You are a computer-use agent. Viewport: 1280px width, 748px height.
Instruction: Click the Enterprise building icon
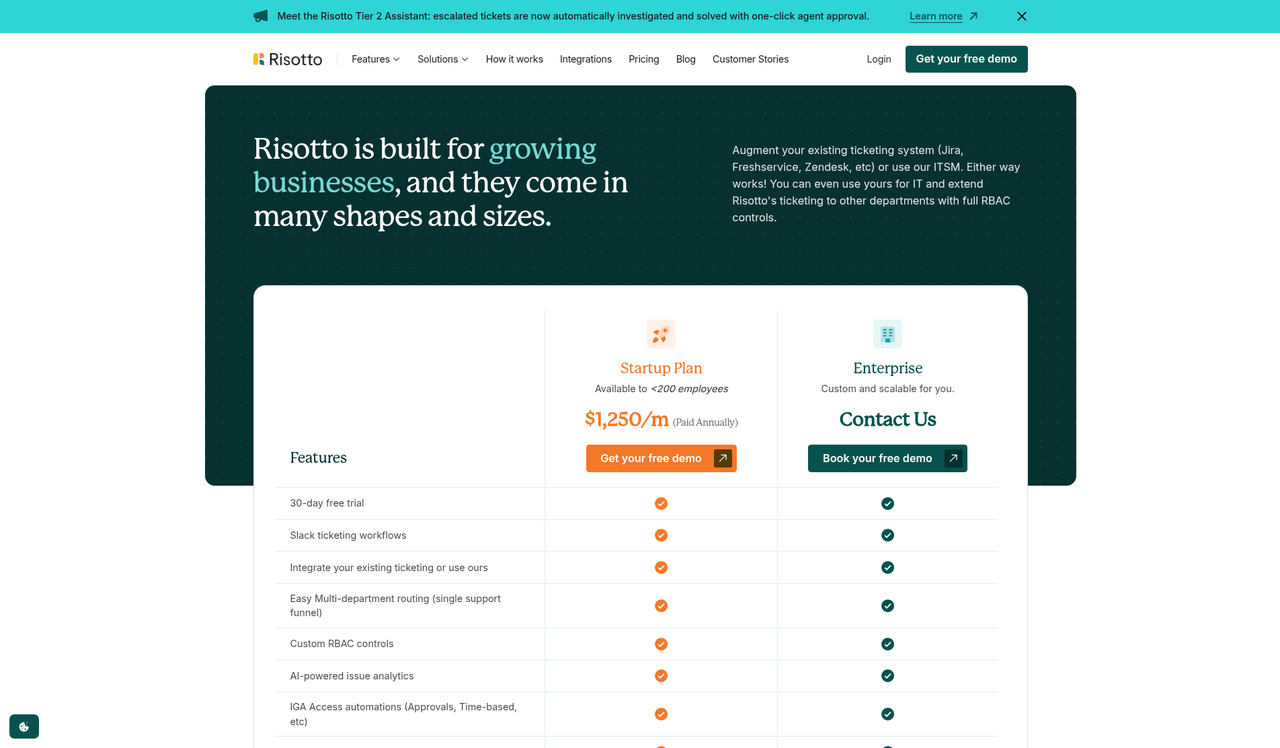coord(888,334)
